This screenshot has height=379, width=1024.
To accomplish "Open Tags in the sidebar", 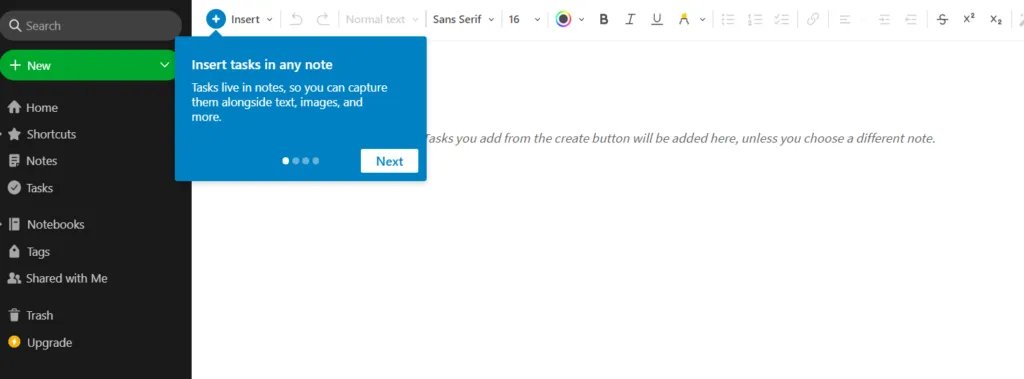I will [38, 252].
